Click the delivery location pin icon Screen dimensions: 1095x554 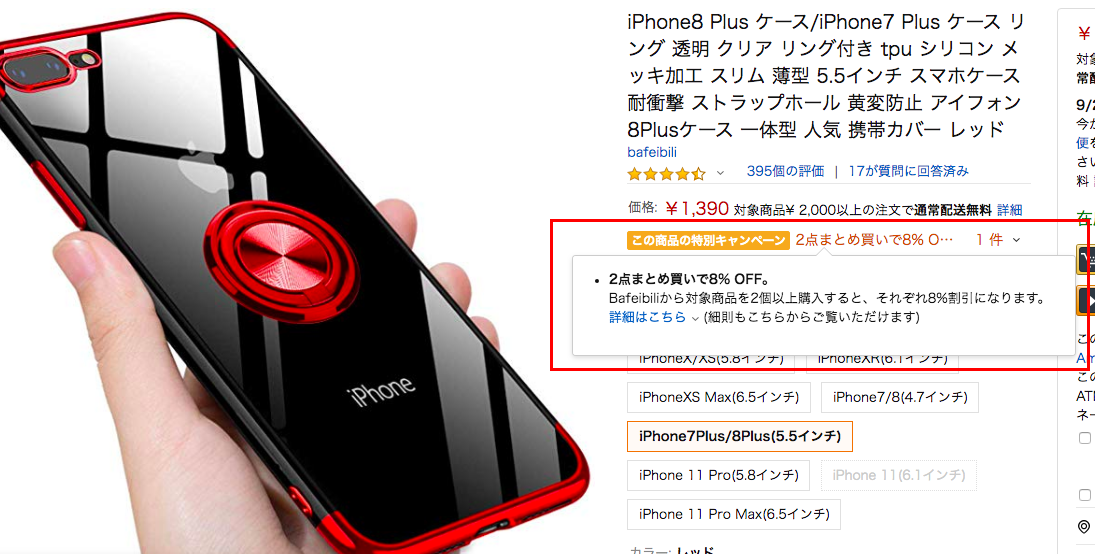(1084, 527)
